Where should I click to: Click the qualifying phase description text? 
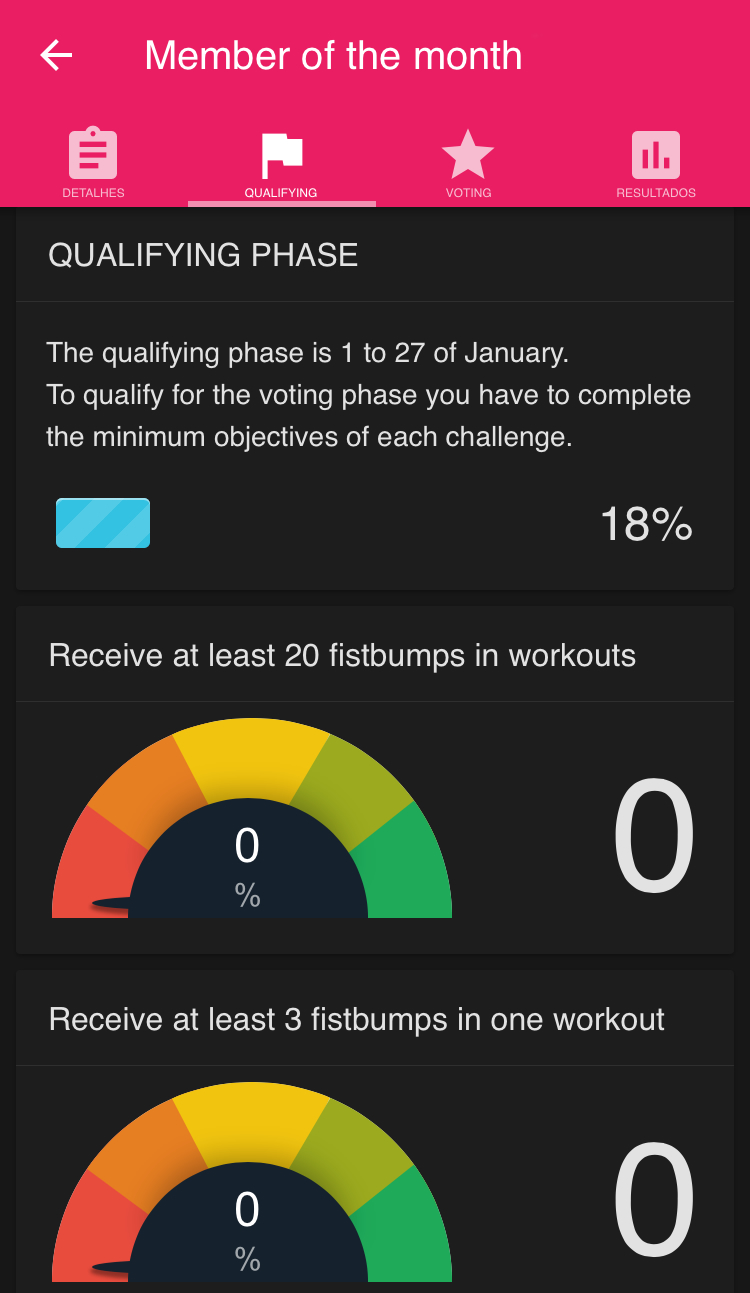point(368,395)
